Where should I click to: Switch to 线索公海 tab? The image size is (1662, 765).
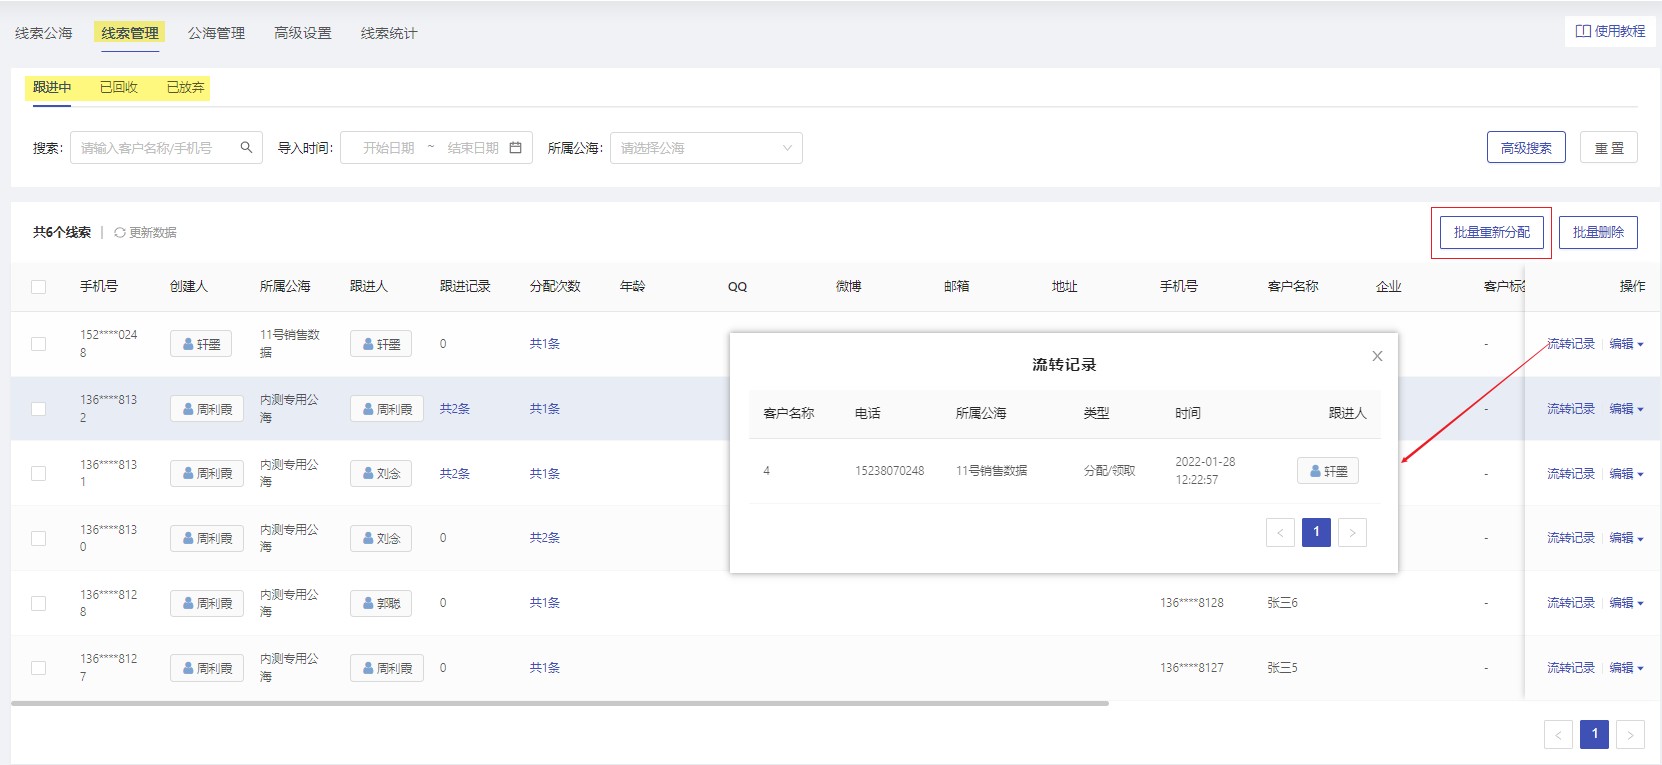click(x=44, y=33)
